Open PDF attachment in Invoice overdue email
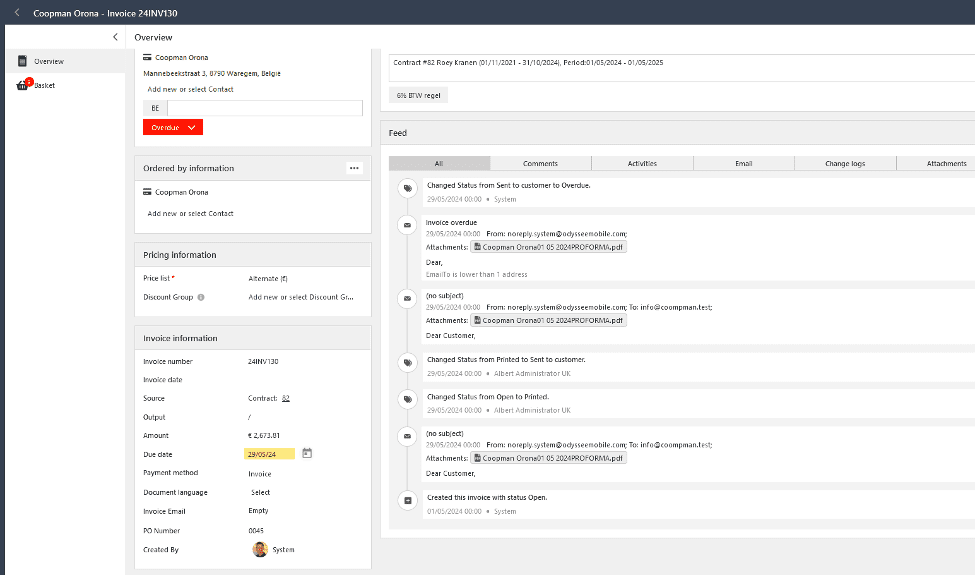The width and height of the screenshot is (977, 575). (548, 247)
